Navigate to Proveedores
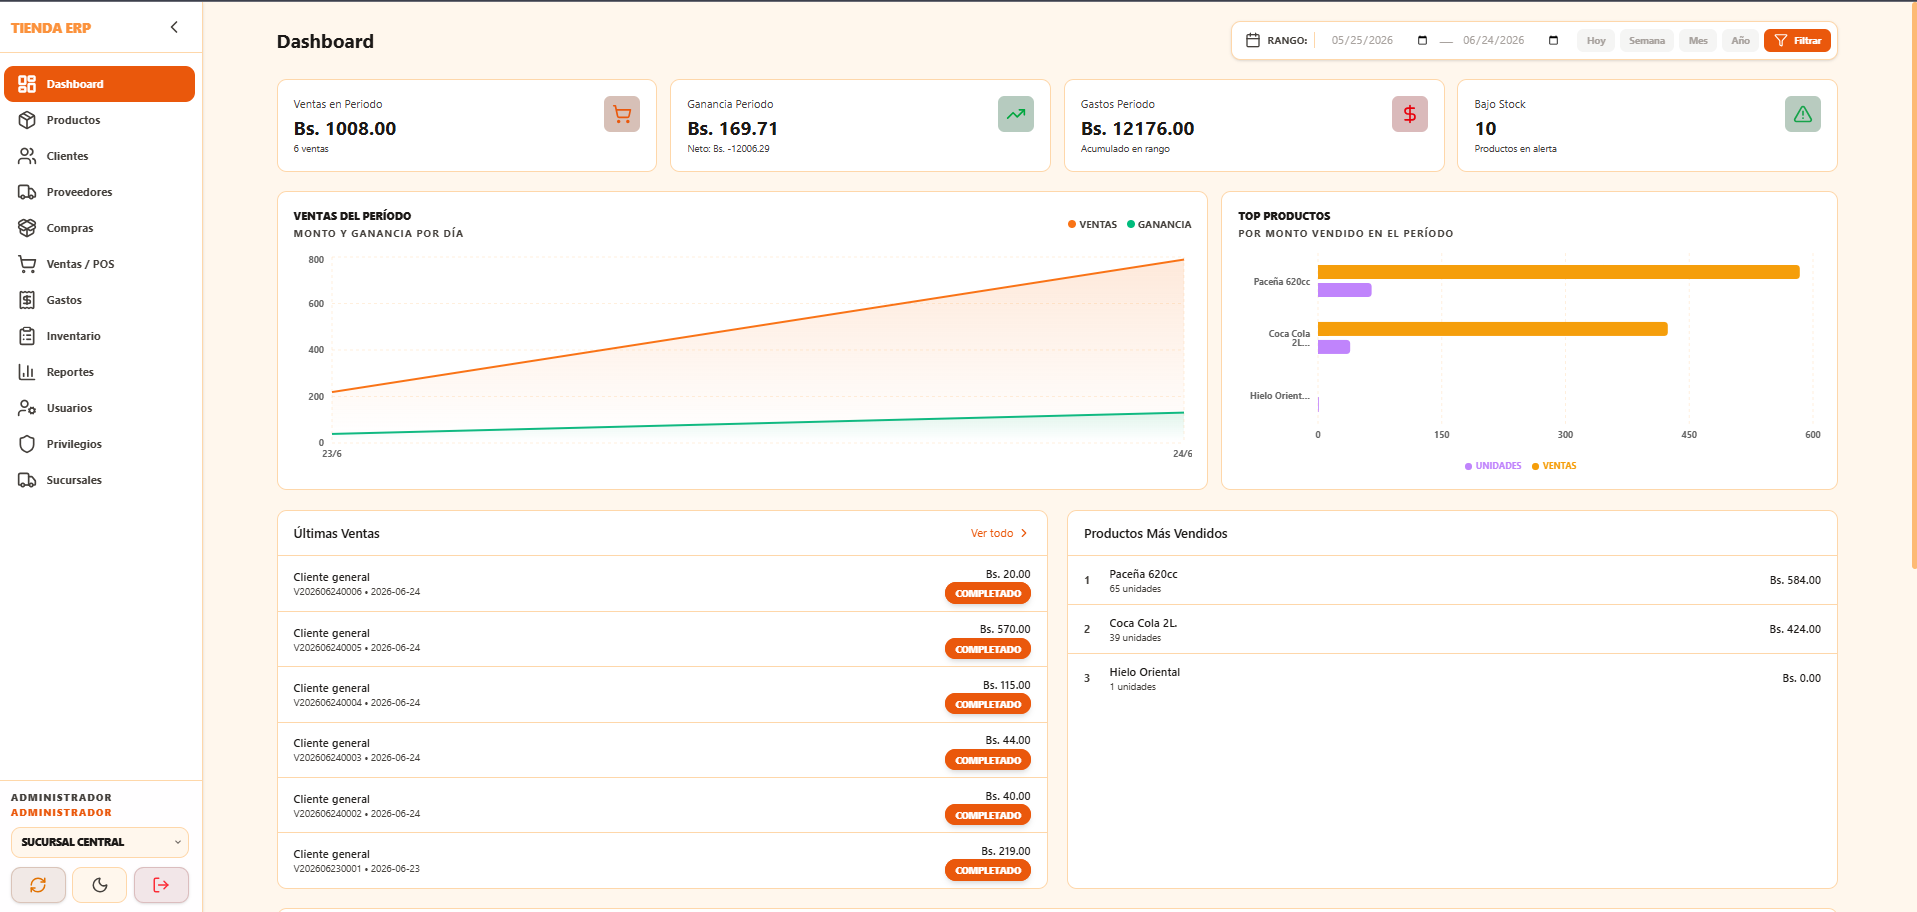 tap(99, 192)
